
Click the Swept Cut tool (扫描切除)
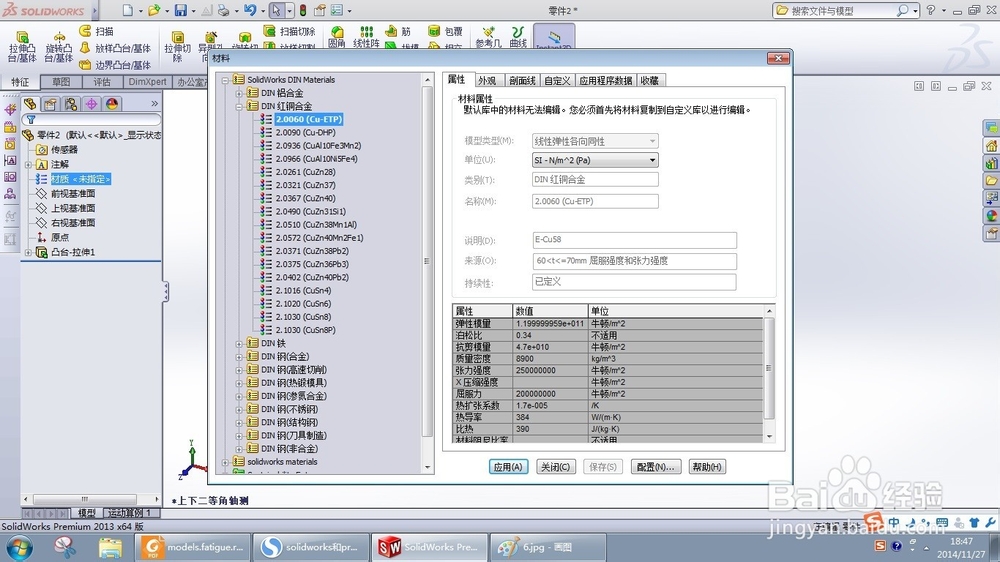[290, 31]
